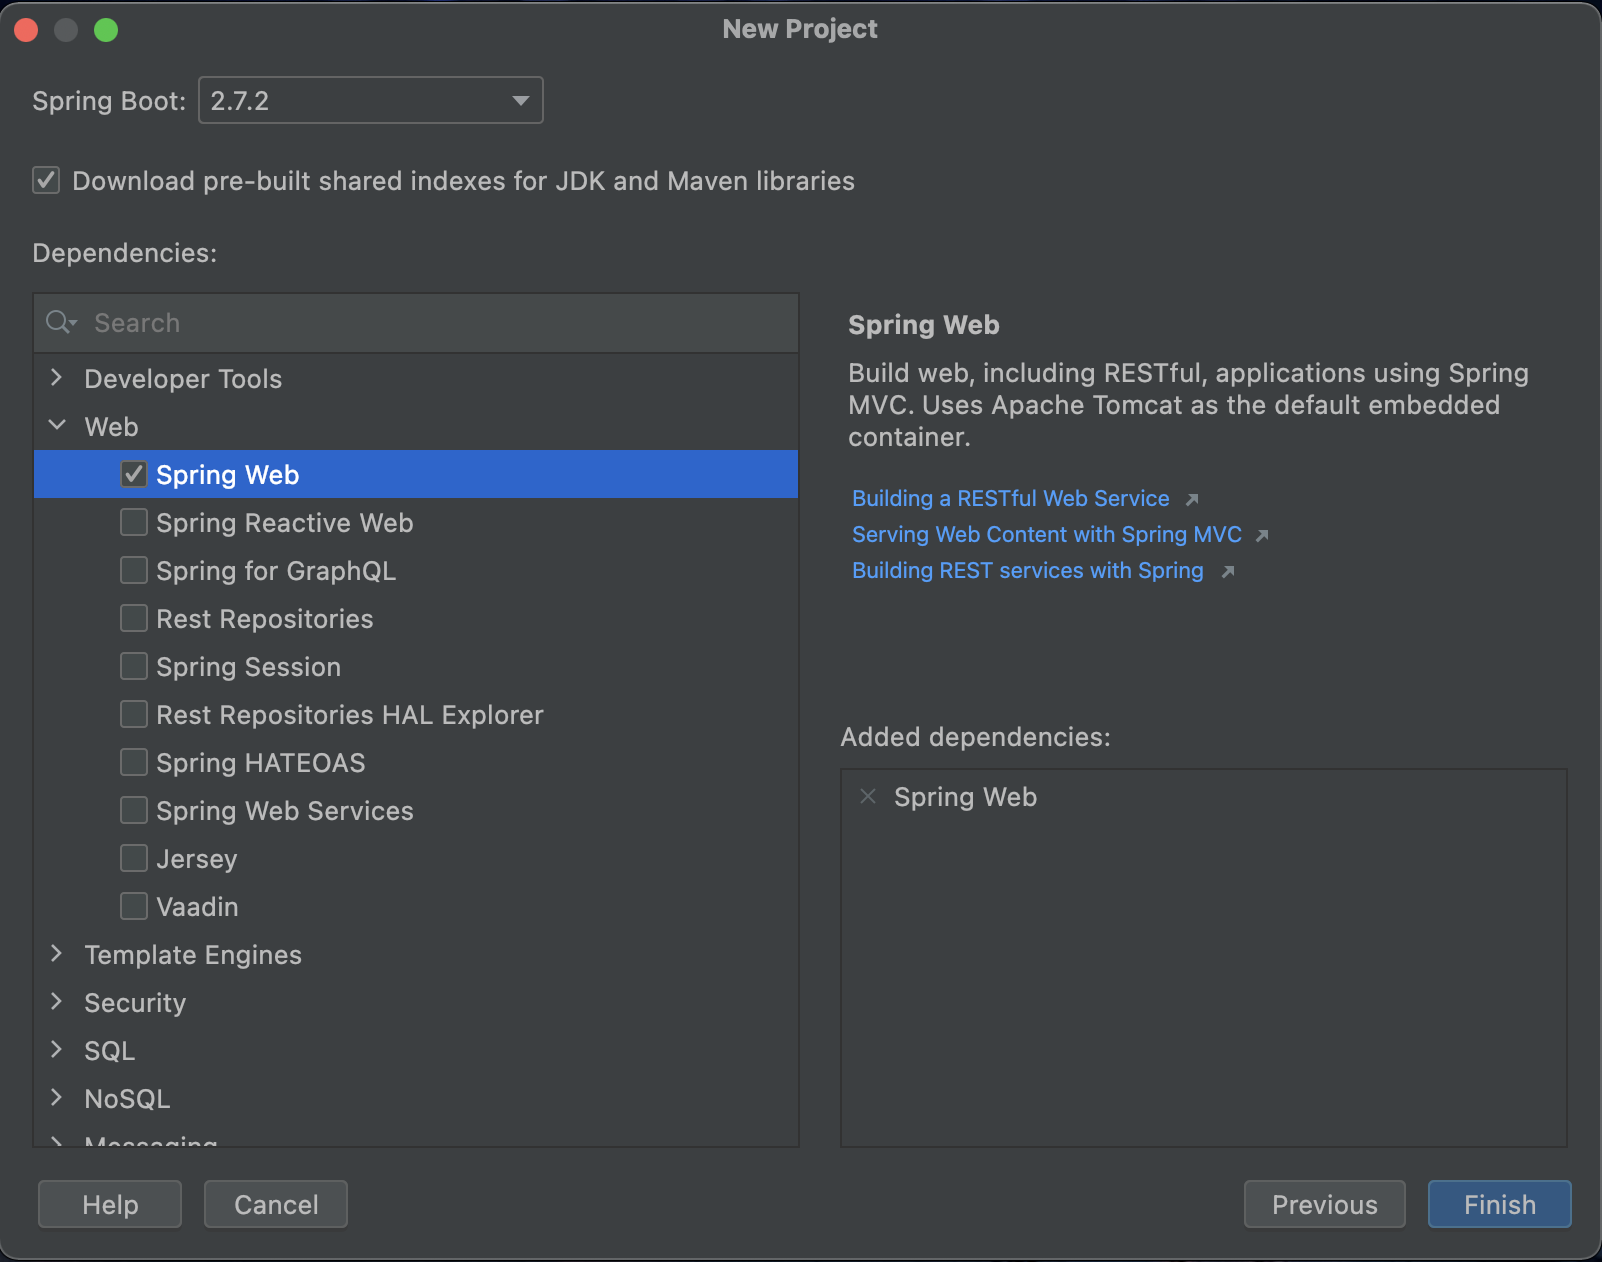Open Building REST services with Spring link
The image size is (1602, 1262).
tap(1027, 570)
